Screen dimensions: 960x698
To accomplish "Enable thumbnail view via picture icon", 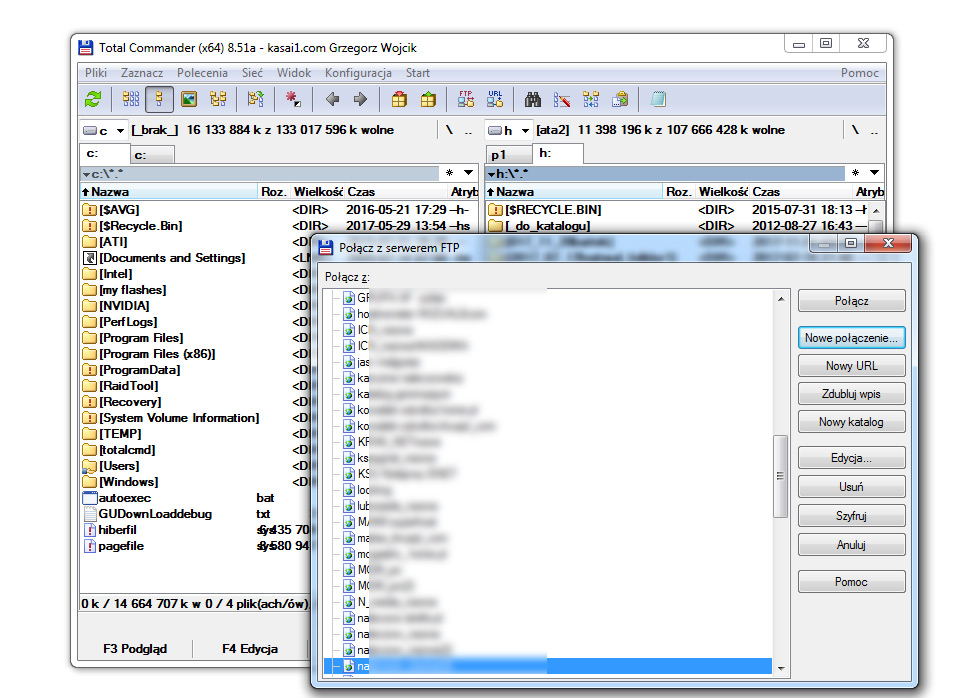I will (x=189, y=99).
